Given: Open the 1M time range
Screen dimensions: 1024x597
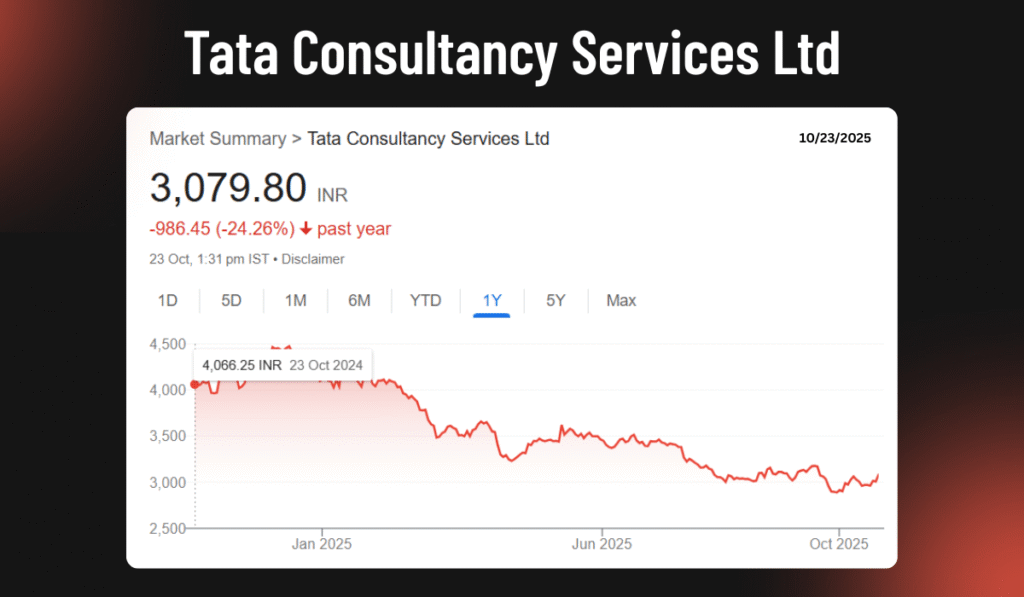Looking at the screenshot, I should tap(295, 300).
